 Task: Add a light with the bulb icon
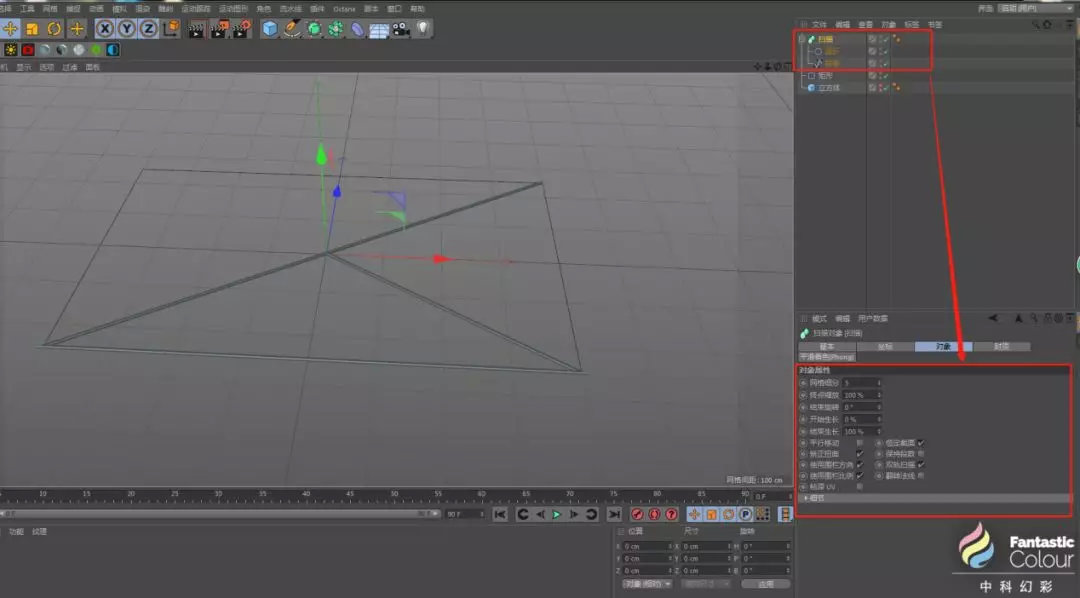tap(423, 29)
